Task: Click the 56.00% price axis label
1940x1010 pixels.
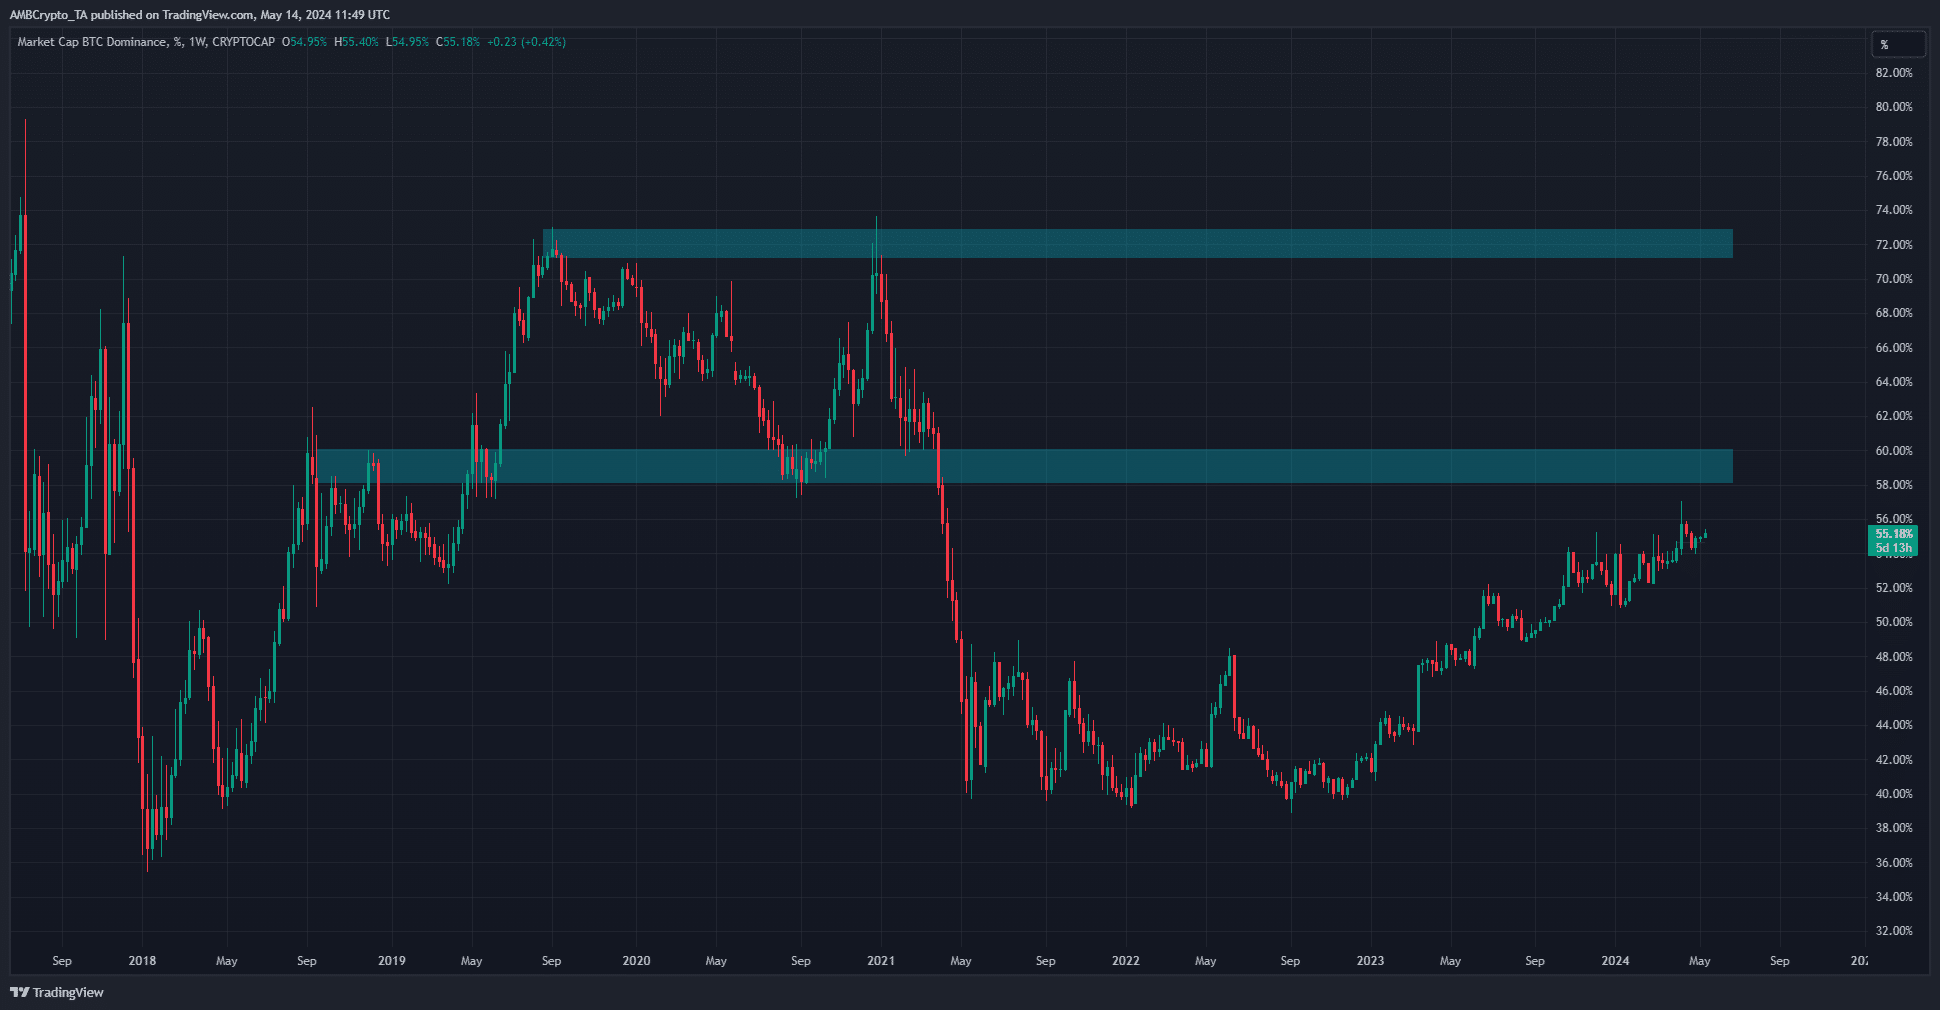Action: click(1894, 519)
